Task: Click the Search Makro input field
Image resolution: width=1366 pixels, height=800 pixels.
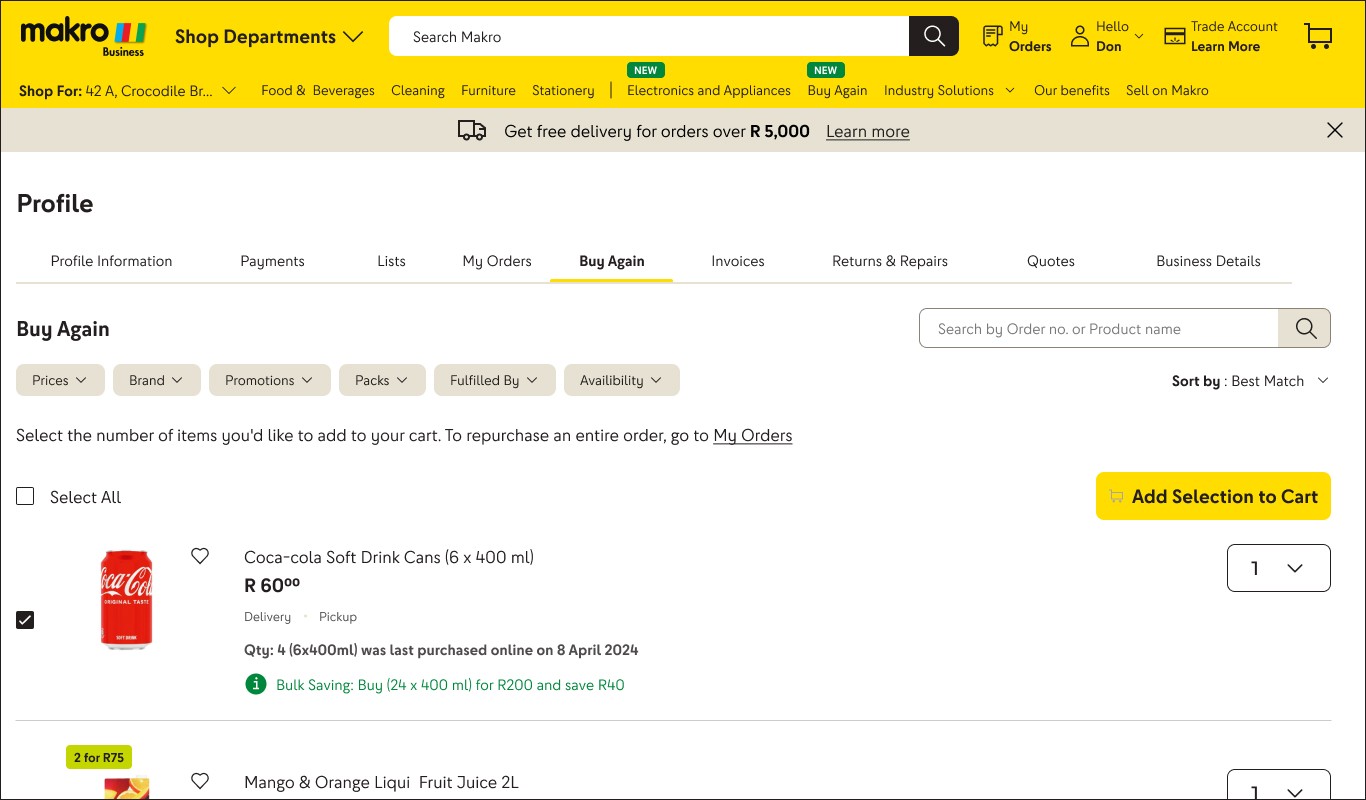Action: click(649, 36)
